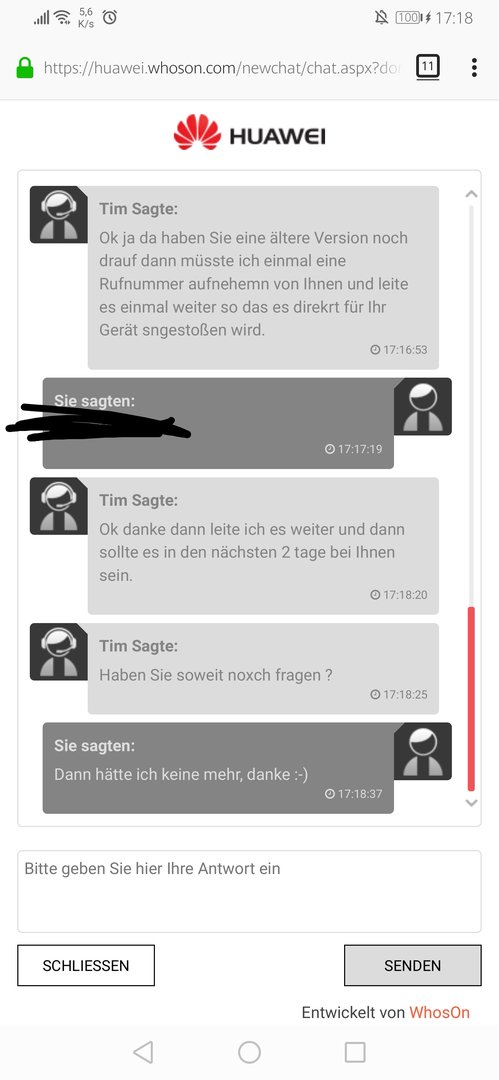Open the WhosOn link
Viewport: 499px width, 1080px height.
(x=440, y=1012)
